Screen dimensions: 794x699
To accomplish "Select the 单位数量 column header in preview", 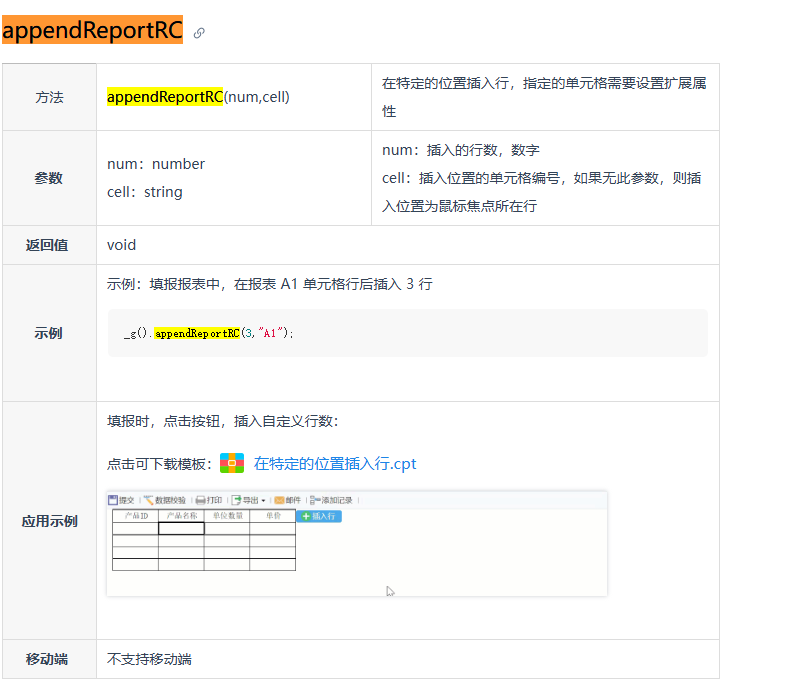I will tap(227, 516).
